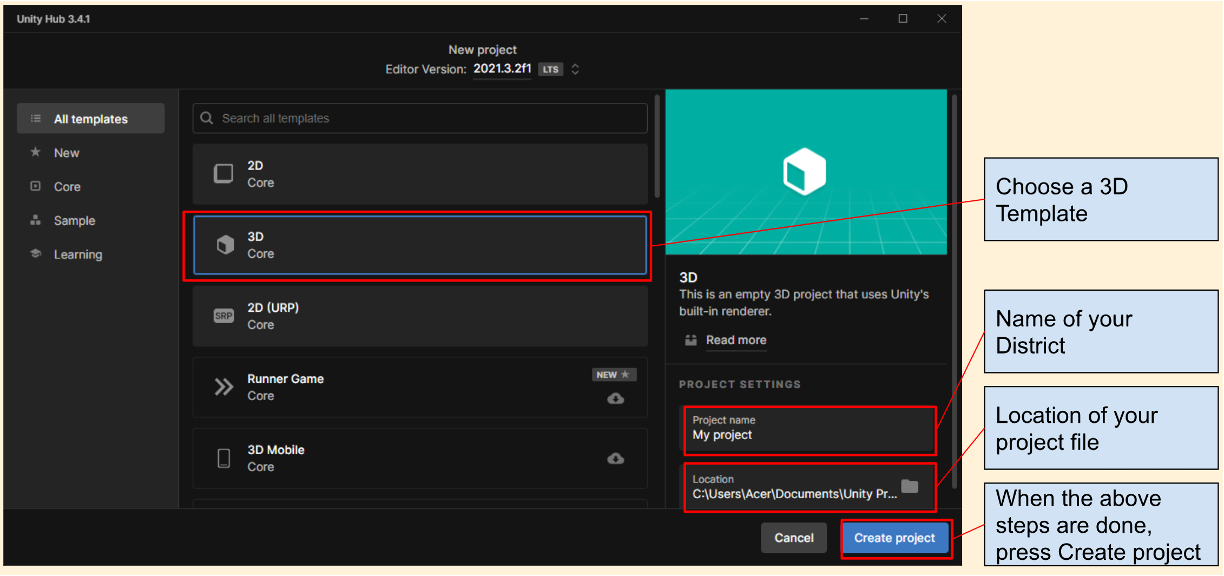Image resolution: width=1224 pixels, height=576 pixels.
Task: Click the NEW badge on Runner Game
Action: pos(613,375)
